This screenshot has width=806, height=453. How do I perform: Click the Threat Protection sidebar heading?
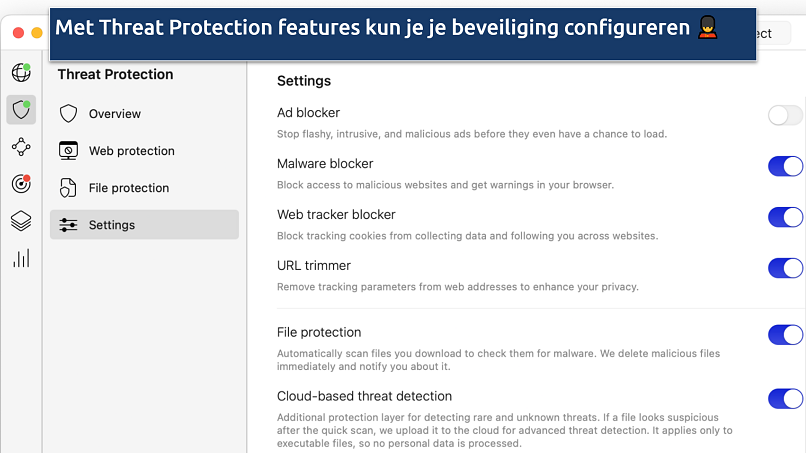(115, 74)
